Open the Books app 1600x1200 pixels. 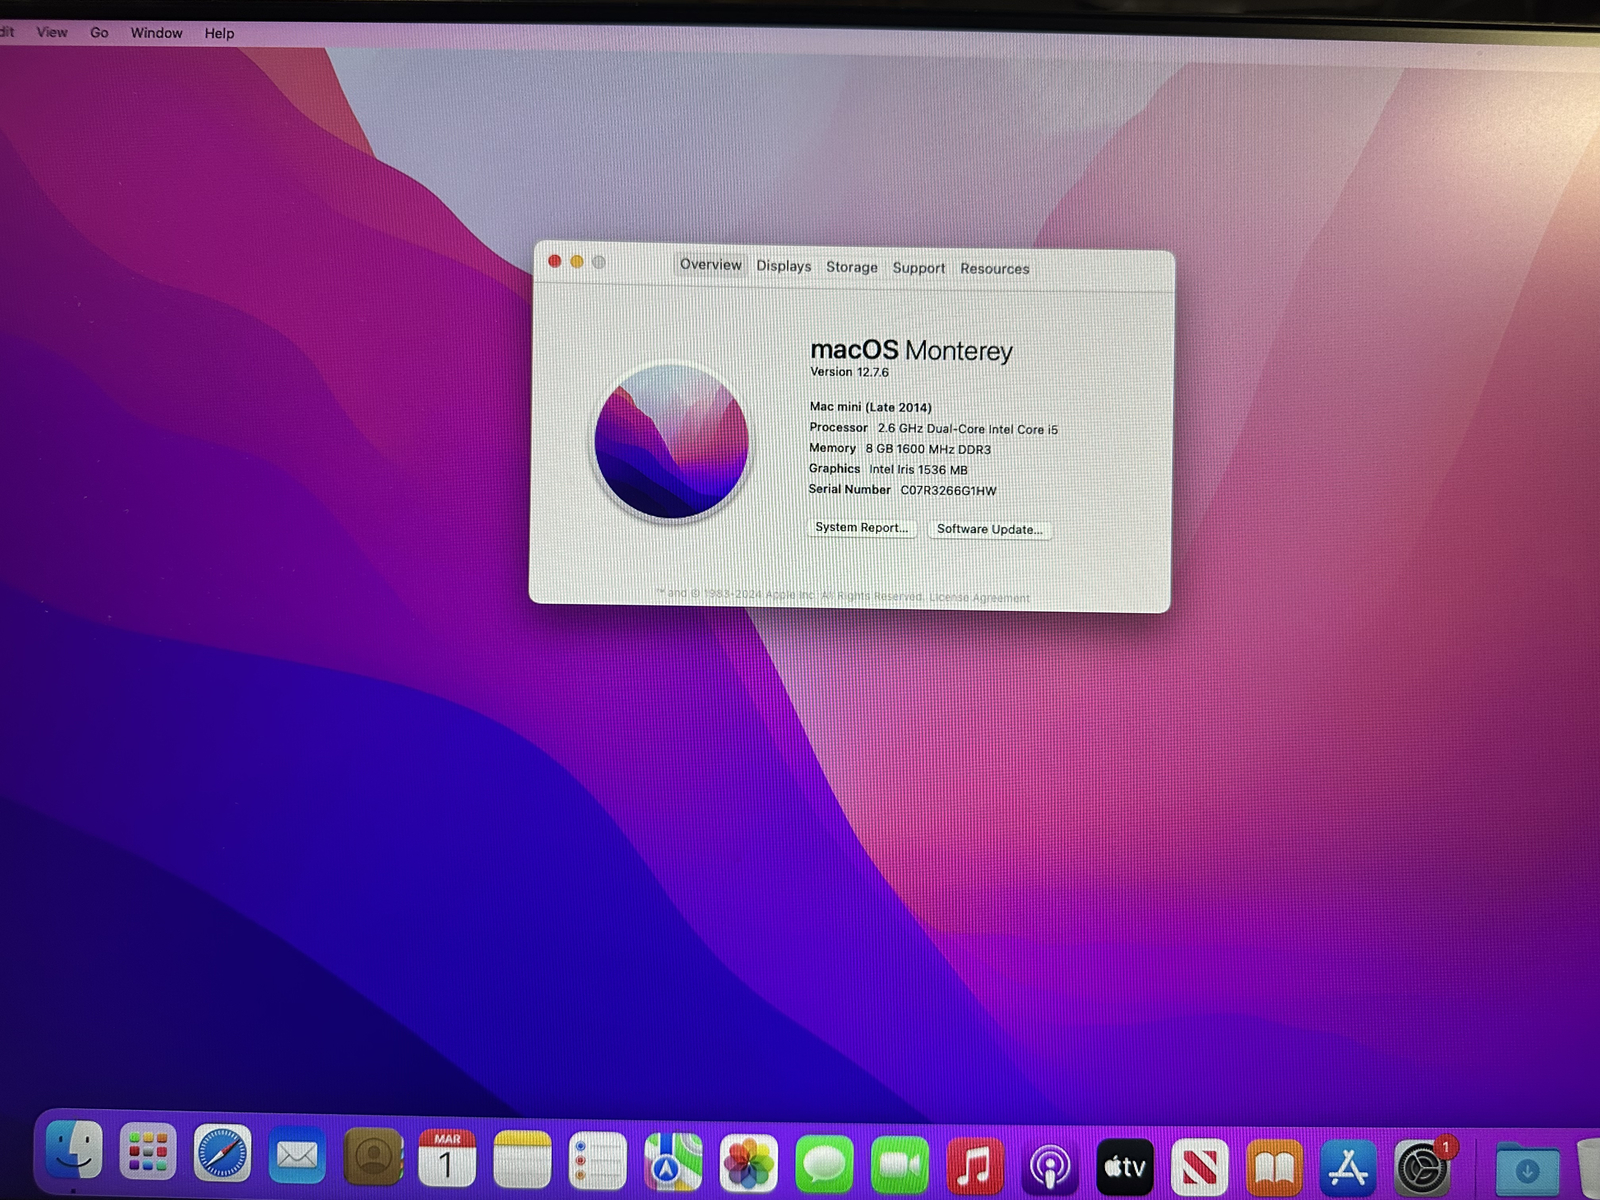pos(1275,1168)
